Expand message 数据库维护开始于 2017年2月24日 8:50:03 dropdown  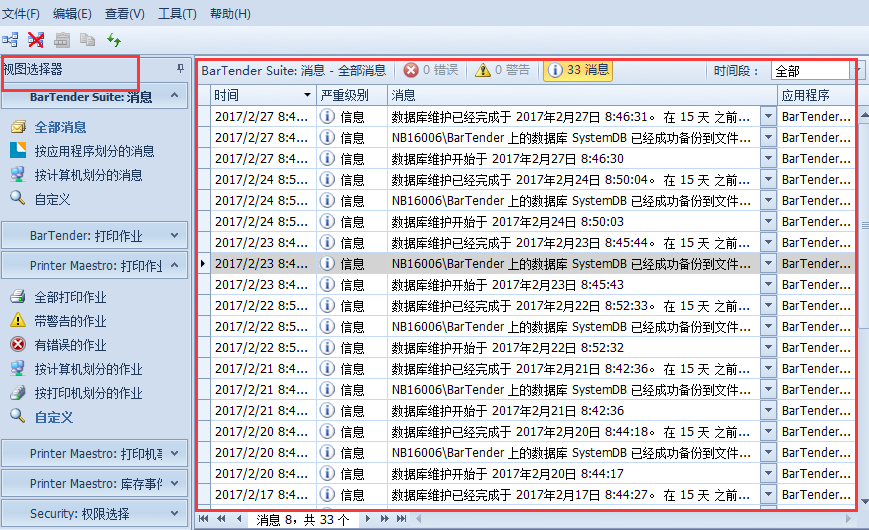(x=768, y=222)
